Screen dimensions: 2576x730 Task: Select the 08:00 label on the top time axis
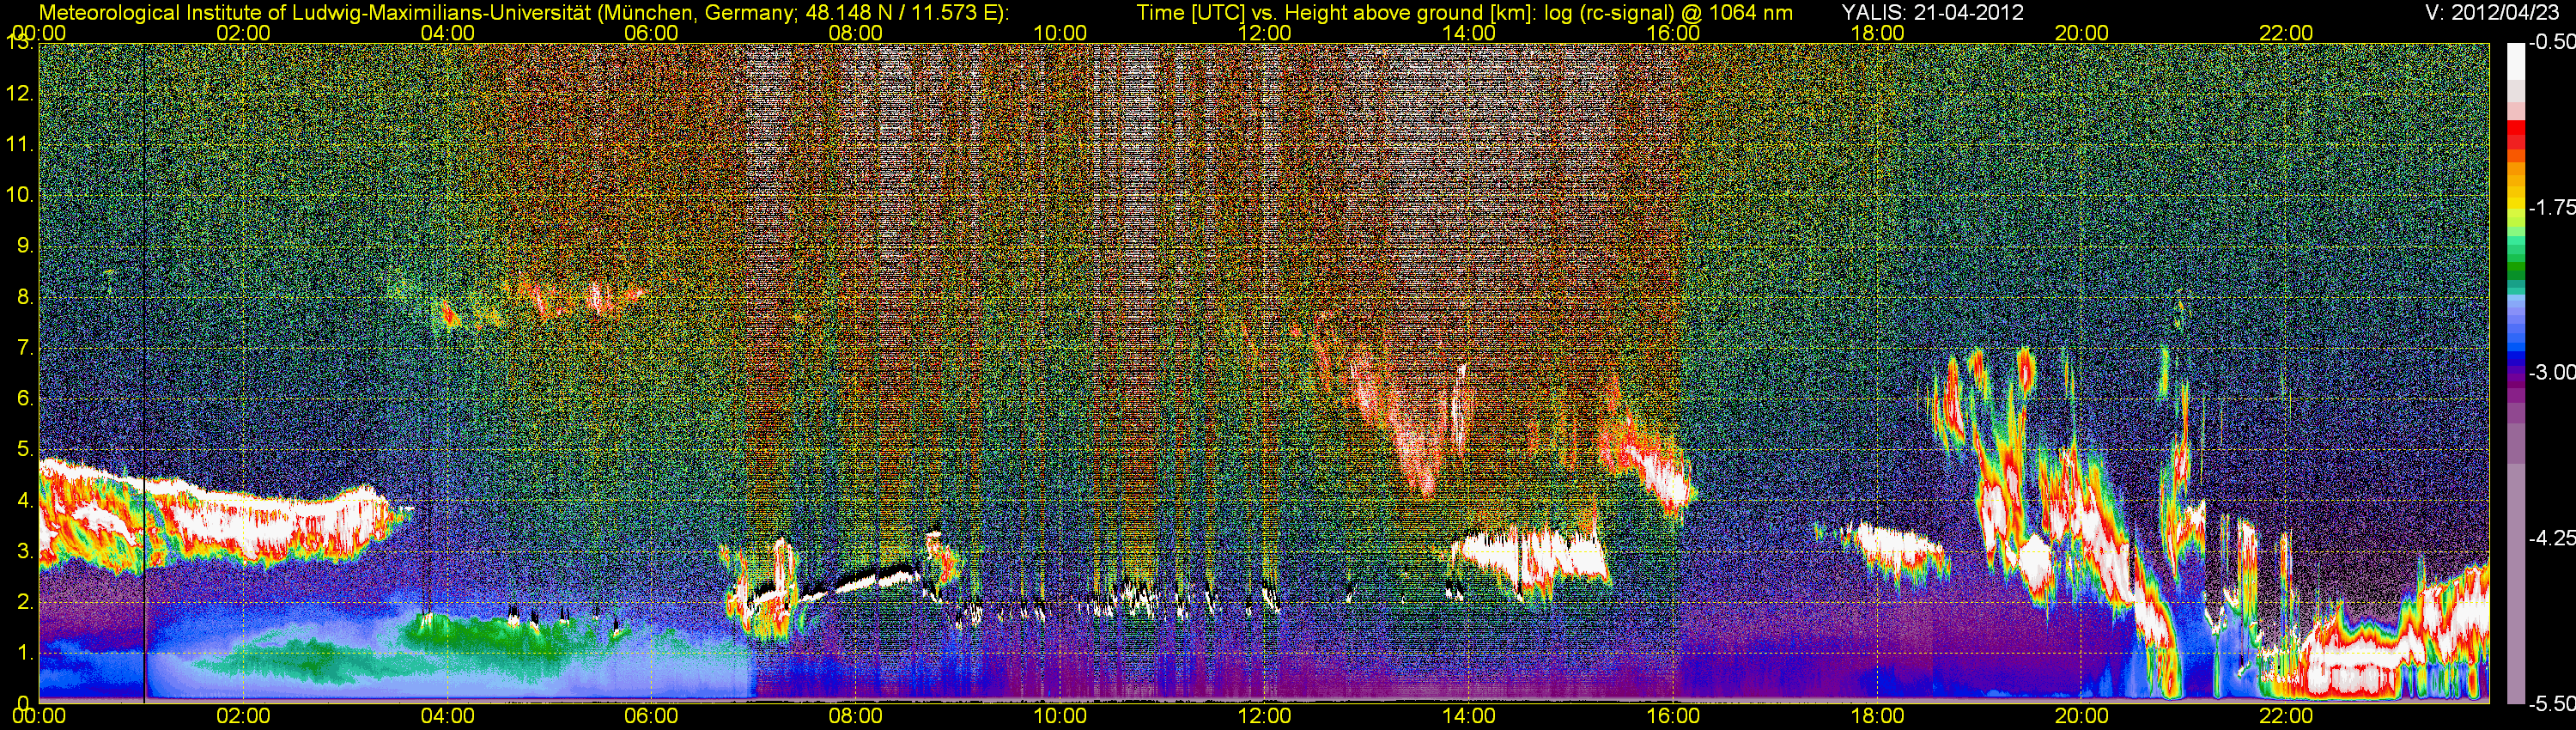[x=856, y=33]
